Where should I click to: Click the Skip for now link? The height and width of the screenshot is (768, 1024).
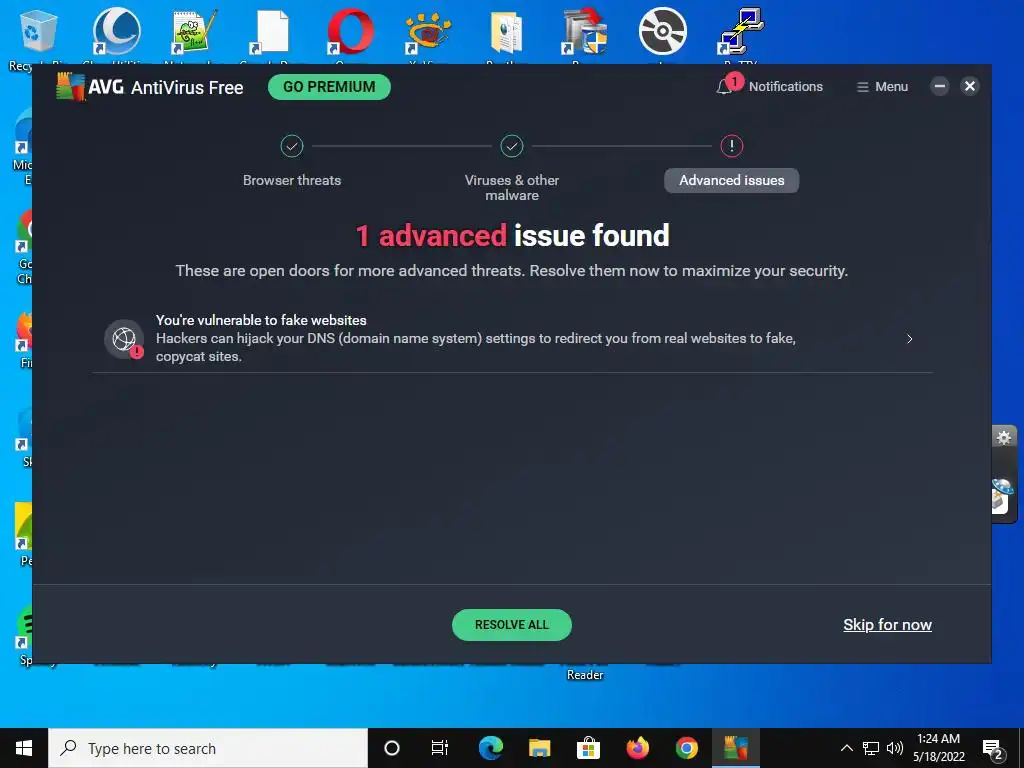[x=887, y=625]
